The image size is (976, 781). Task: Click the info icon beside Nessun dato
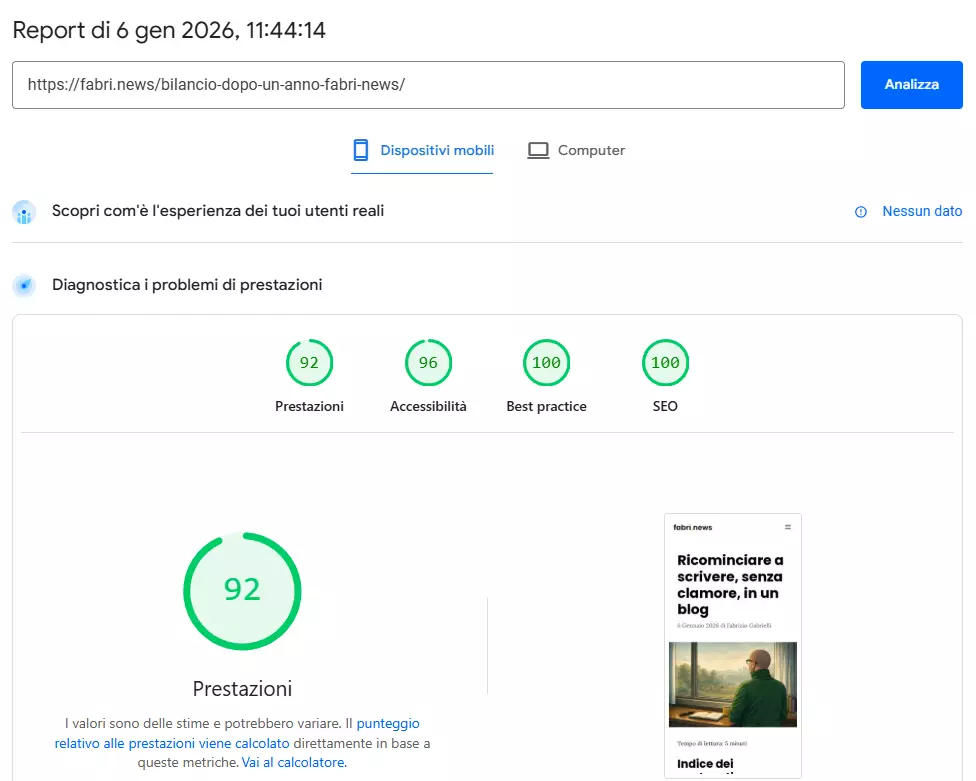(x=861, y=212)
